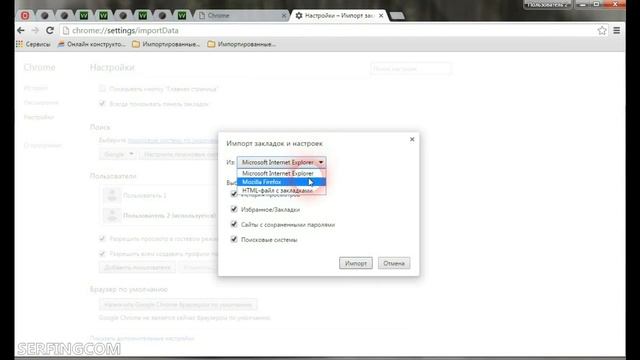This screenshot has height=360, width=640.
Task: Toggle always show bookmarks bar checkbox
Action: tap(102, 104)
